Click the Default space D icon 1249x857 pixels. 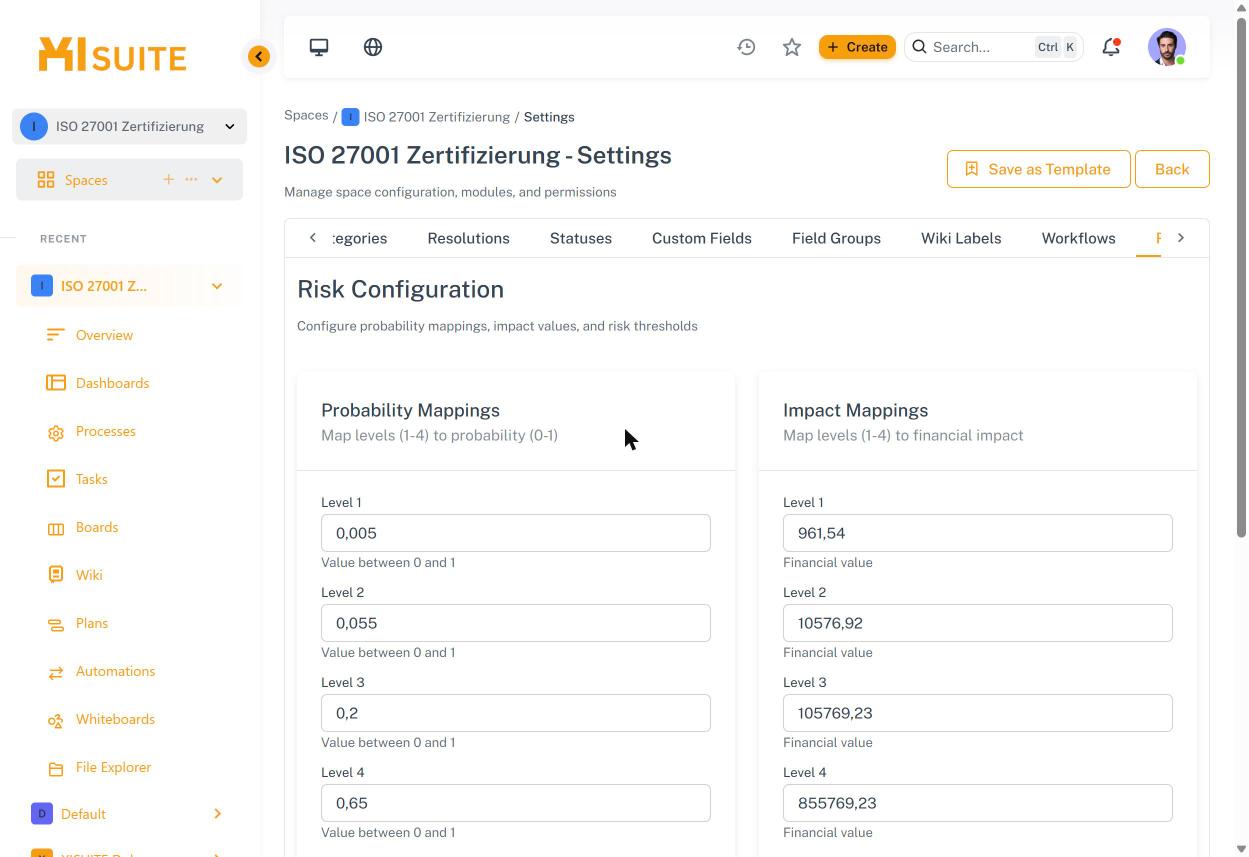pyautogui.click(x=42, y=814)
